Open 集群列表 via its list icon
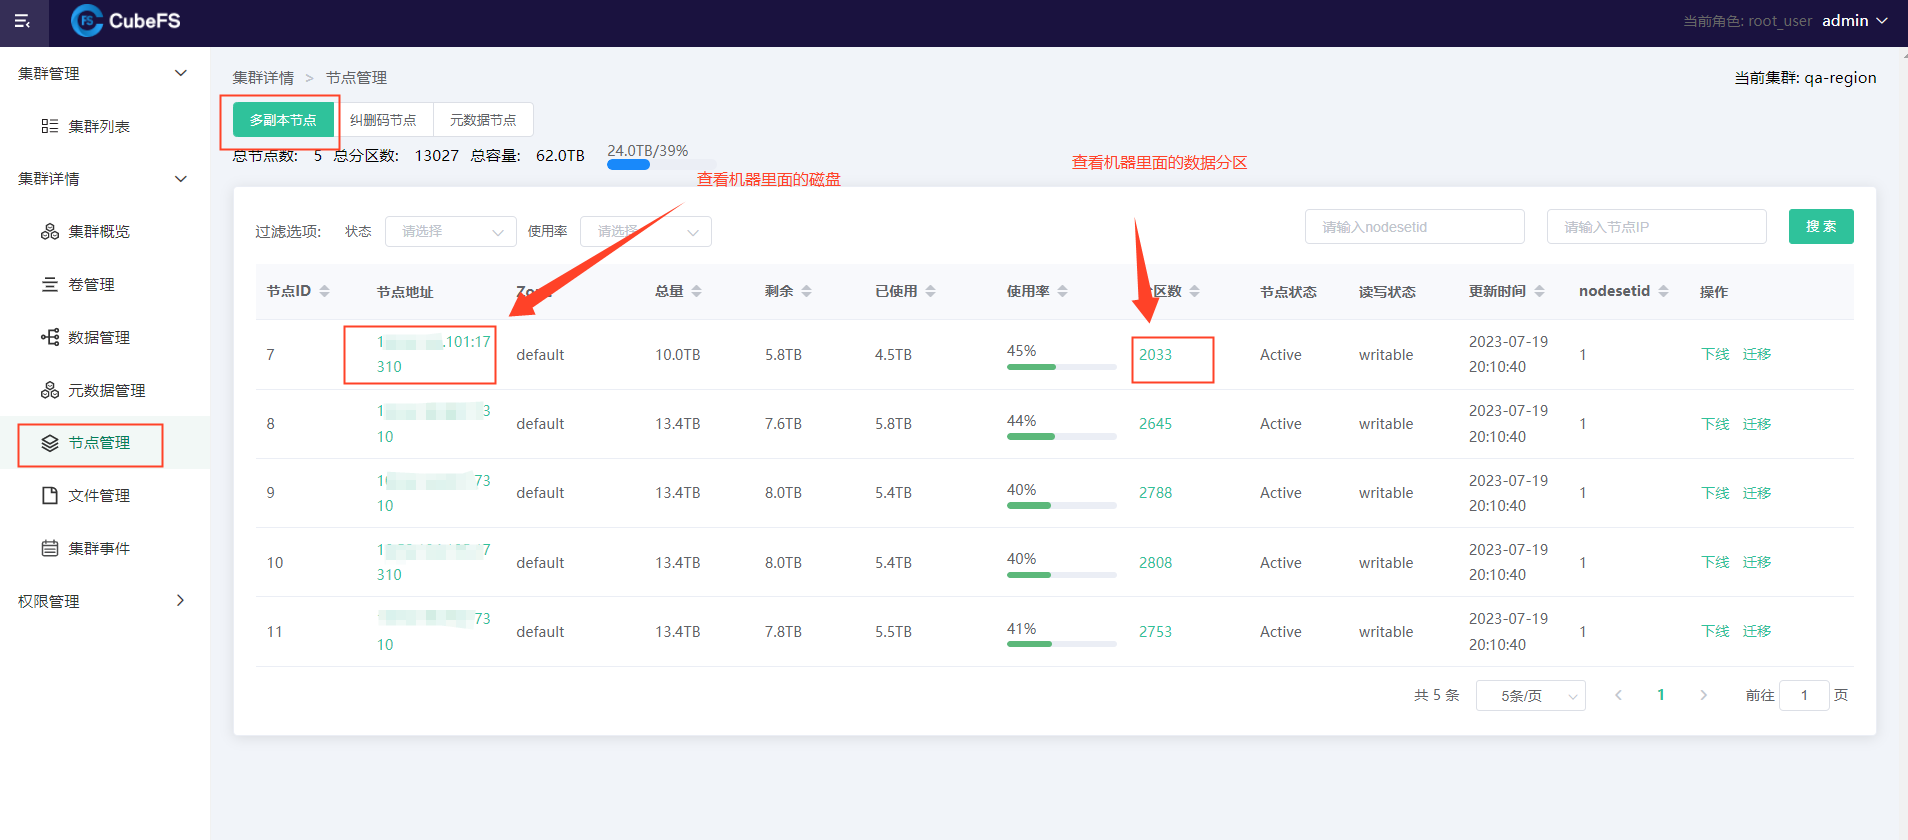This screenshot has height=840, width=1908. click(49, 126)
